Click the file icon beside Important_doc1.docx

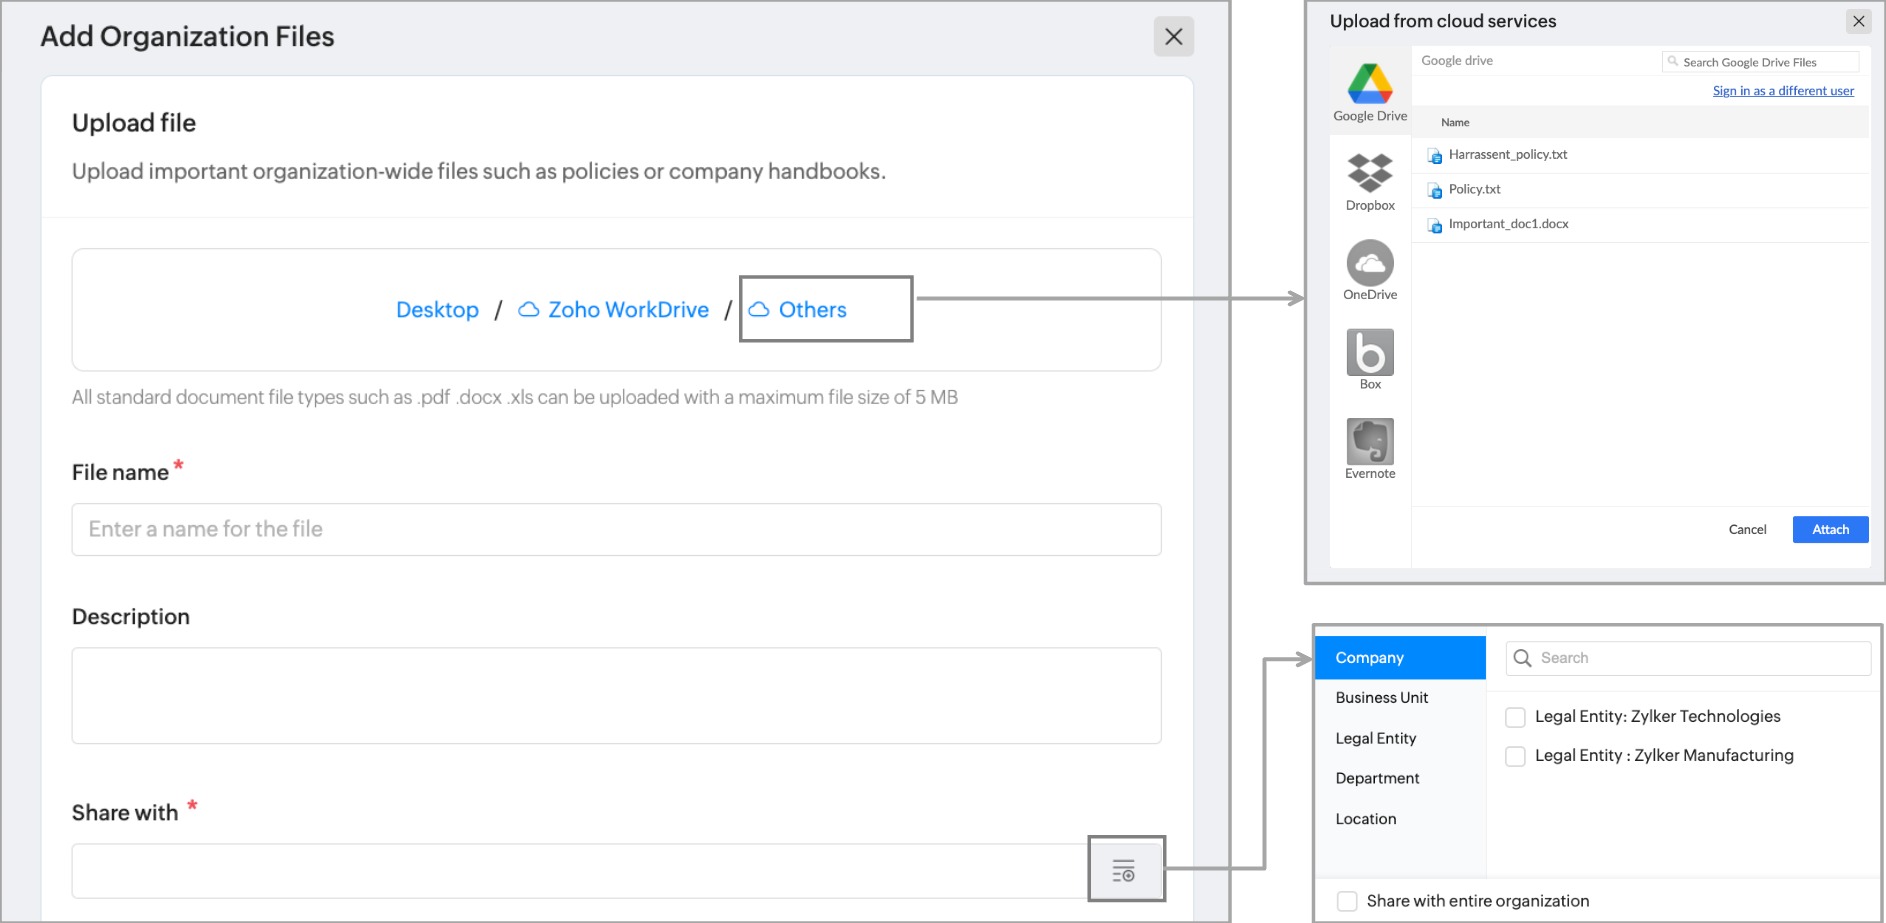(1435, 225)
